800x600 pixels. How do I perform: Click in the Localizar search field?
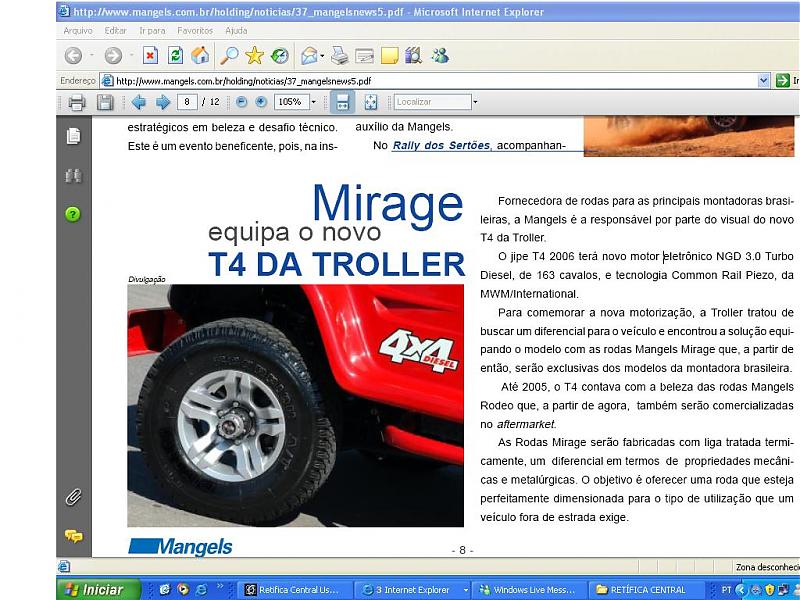click(432, 102)
